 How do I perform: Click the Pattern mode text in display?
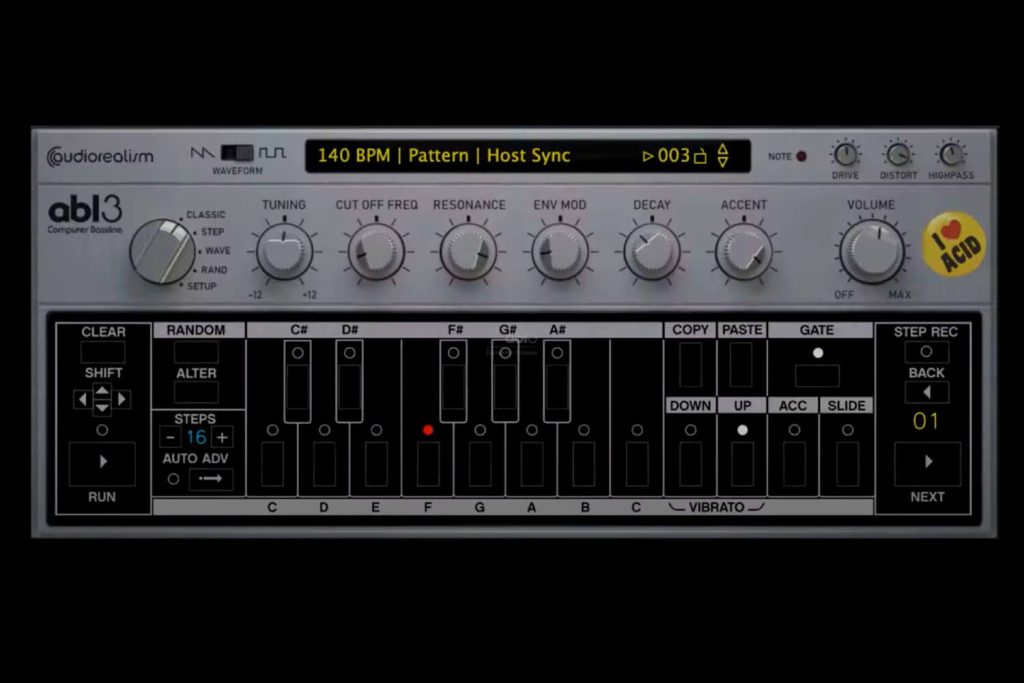(438, 156)
